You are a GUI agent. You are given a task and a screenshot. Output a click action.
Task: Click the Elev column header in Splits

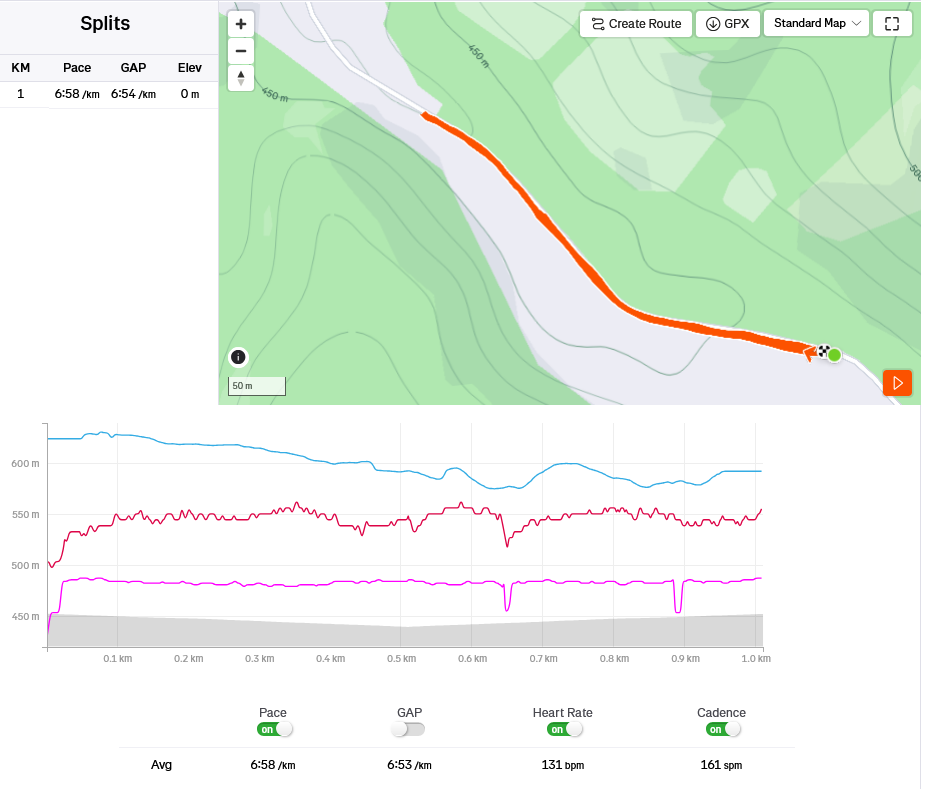(190, 68)
